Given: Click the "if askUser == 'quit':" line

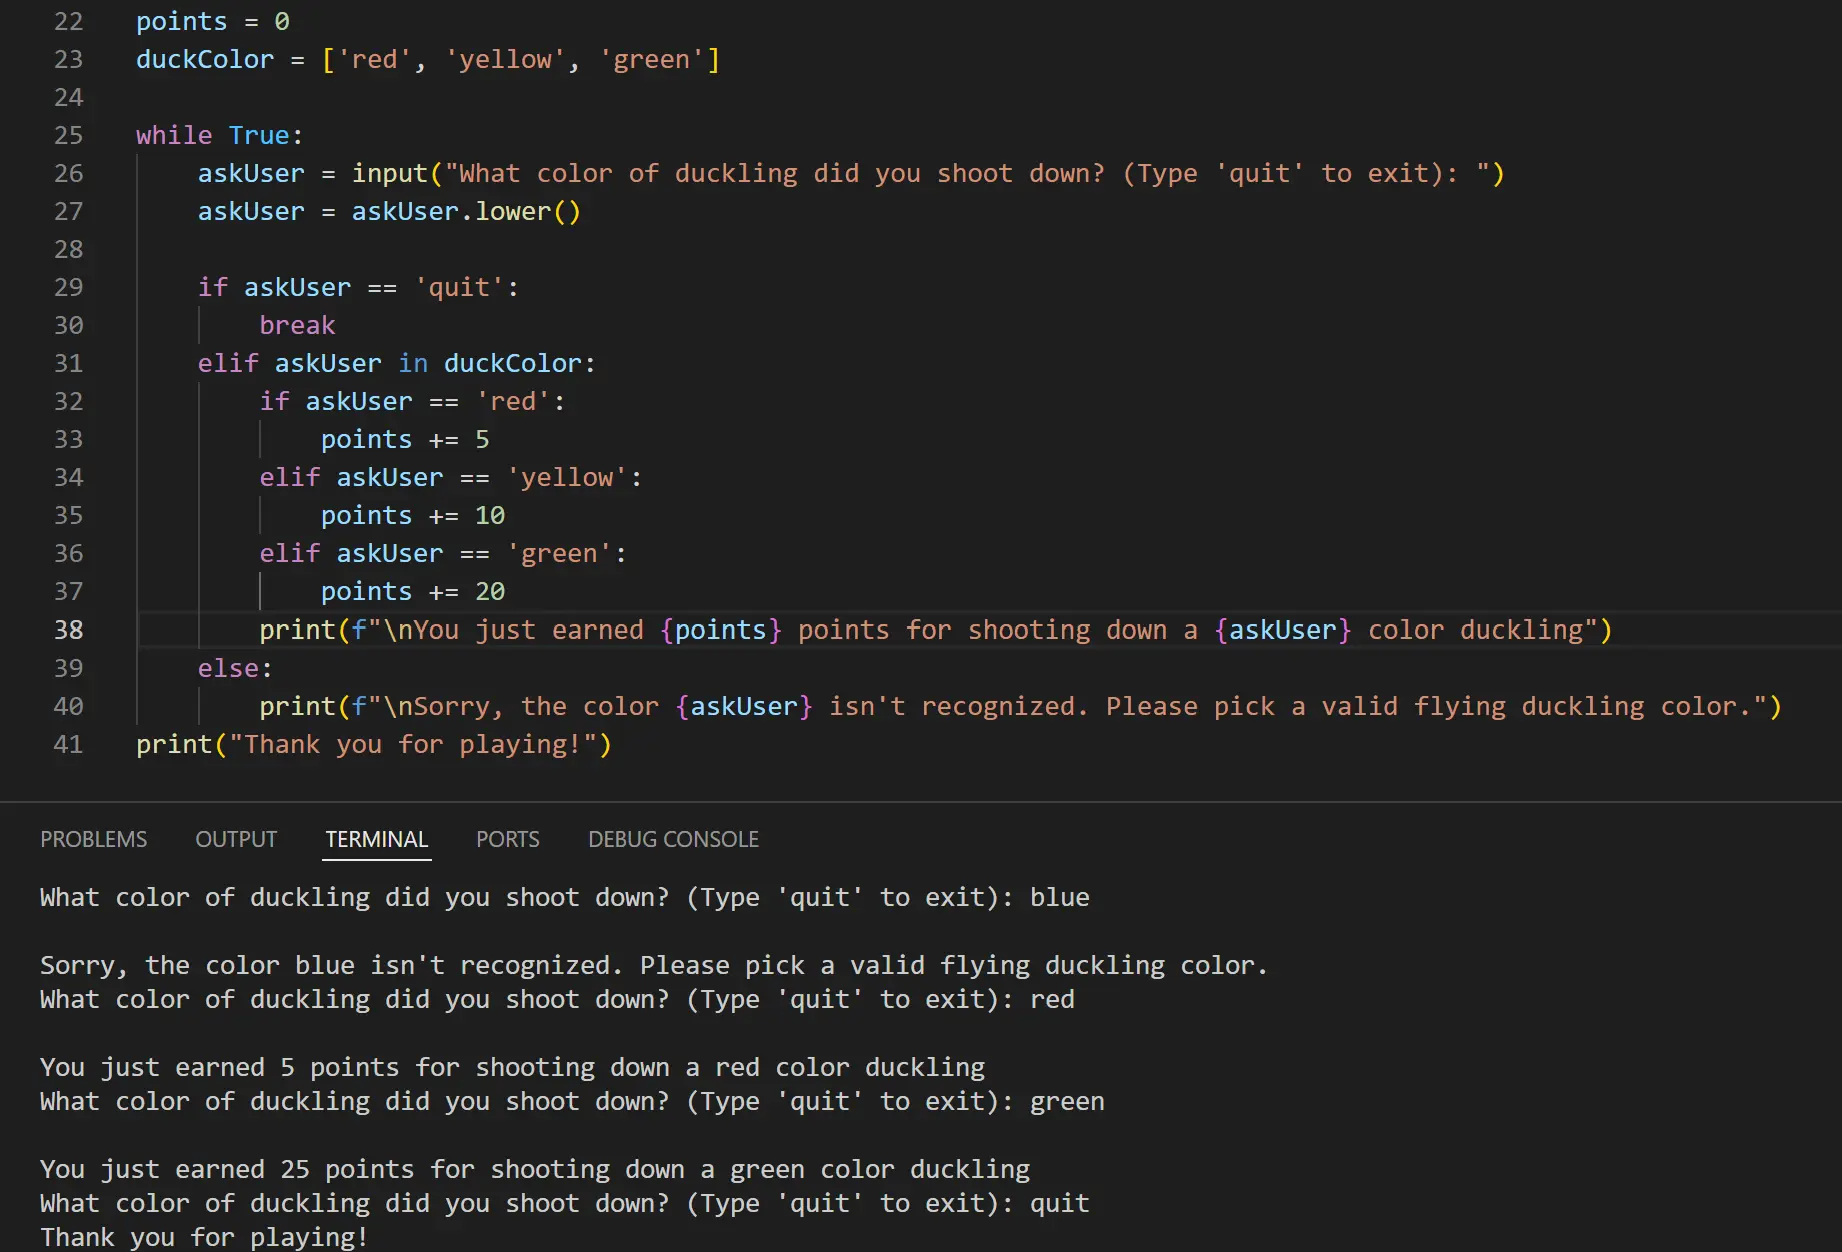Looking at the screenshot, I should 358,287.
